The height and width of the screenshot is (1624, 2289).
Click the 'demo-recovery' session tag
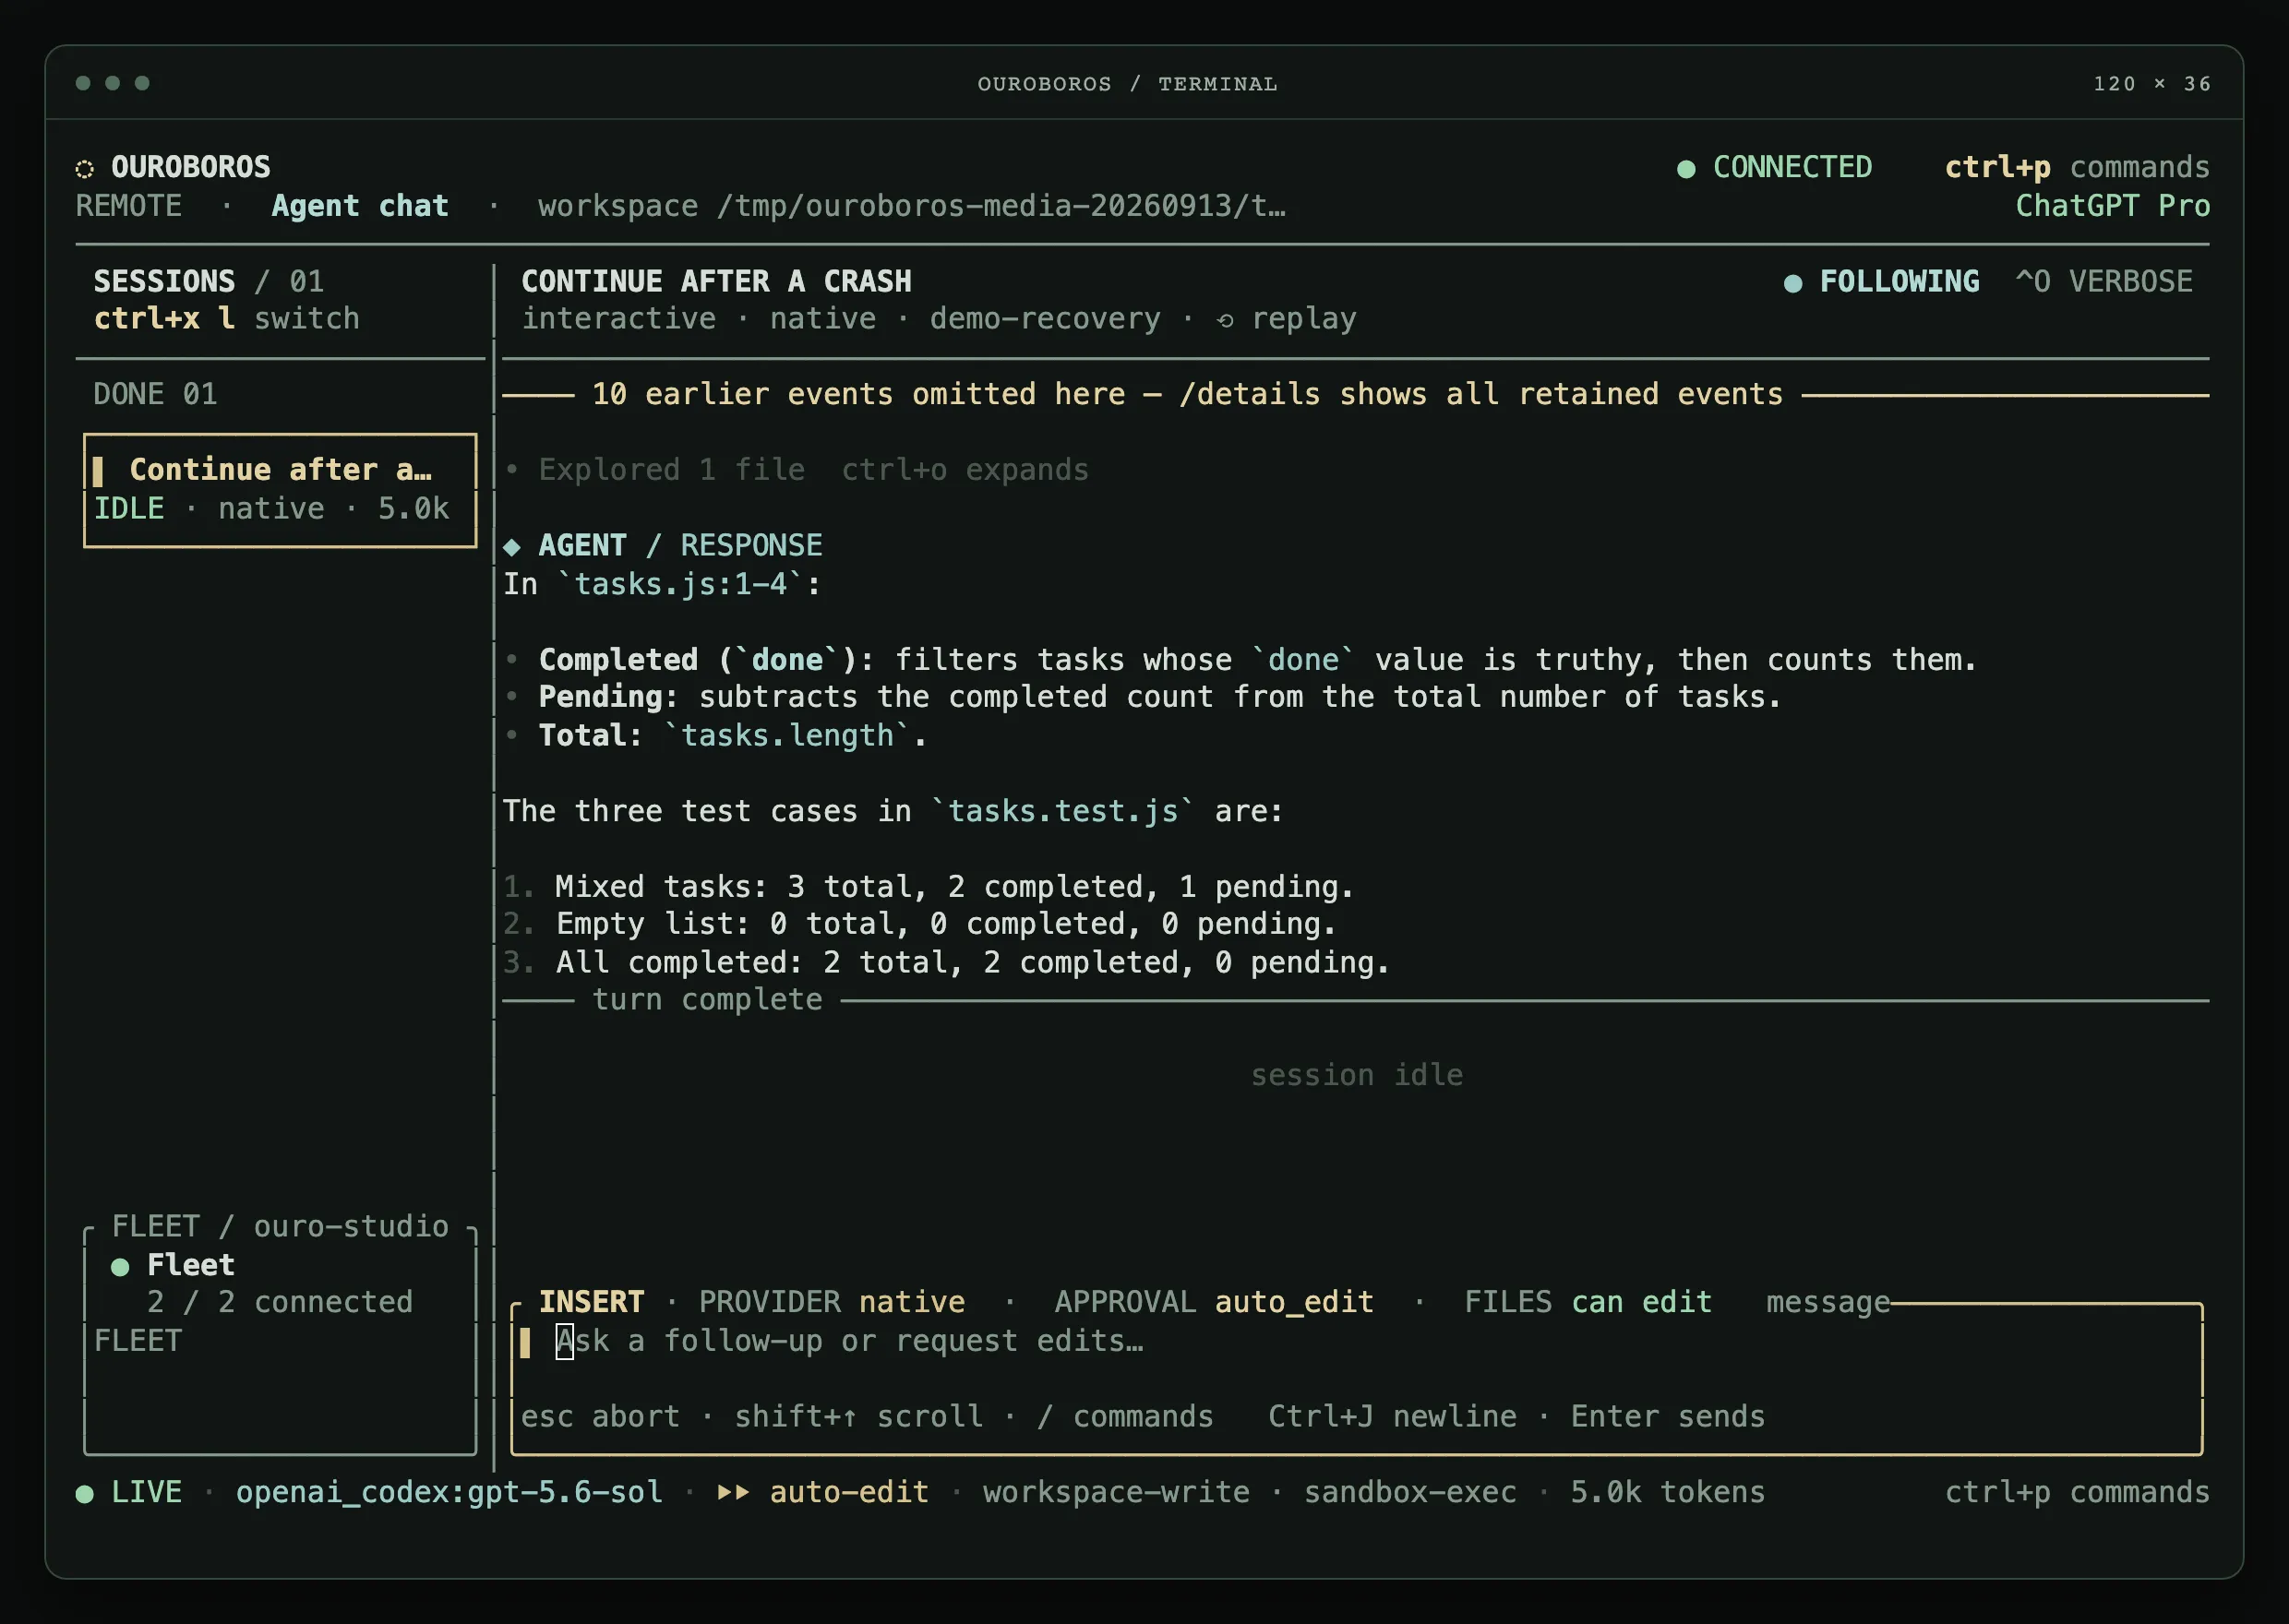pyautogui.click(x=1045, y=319)
